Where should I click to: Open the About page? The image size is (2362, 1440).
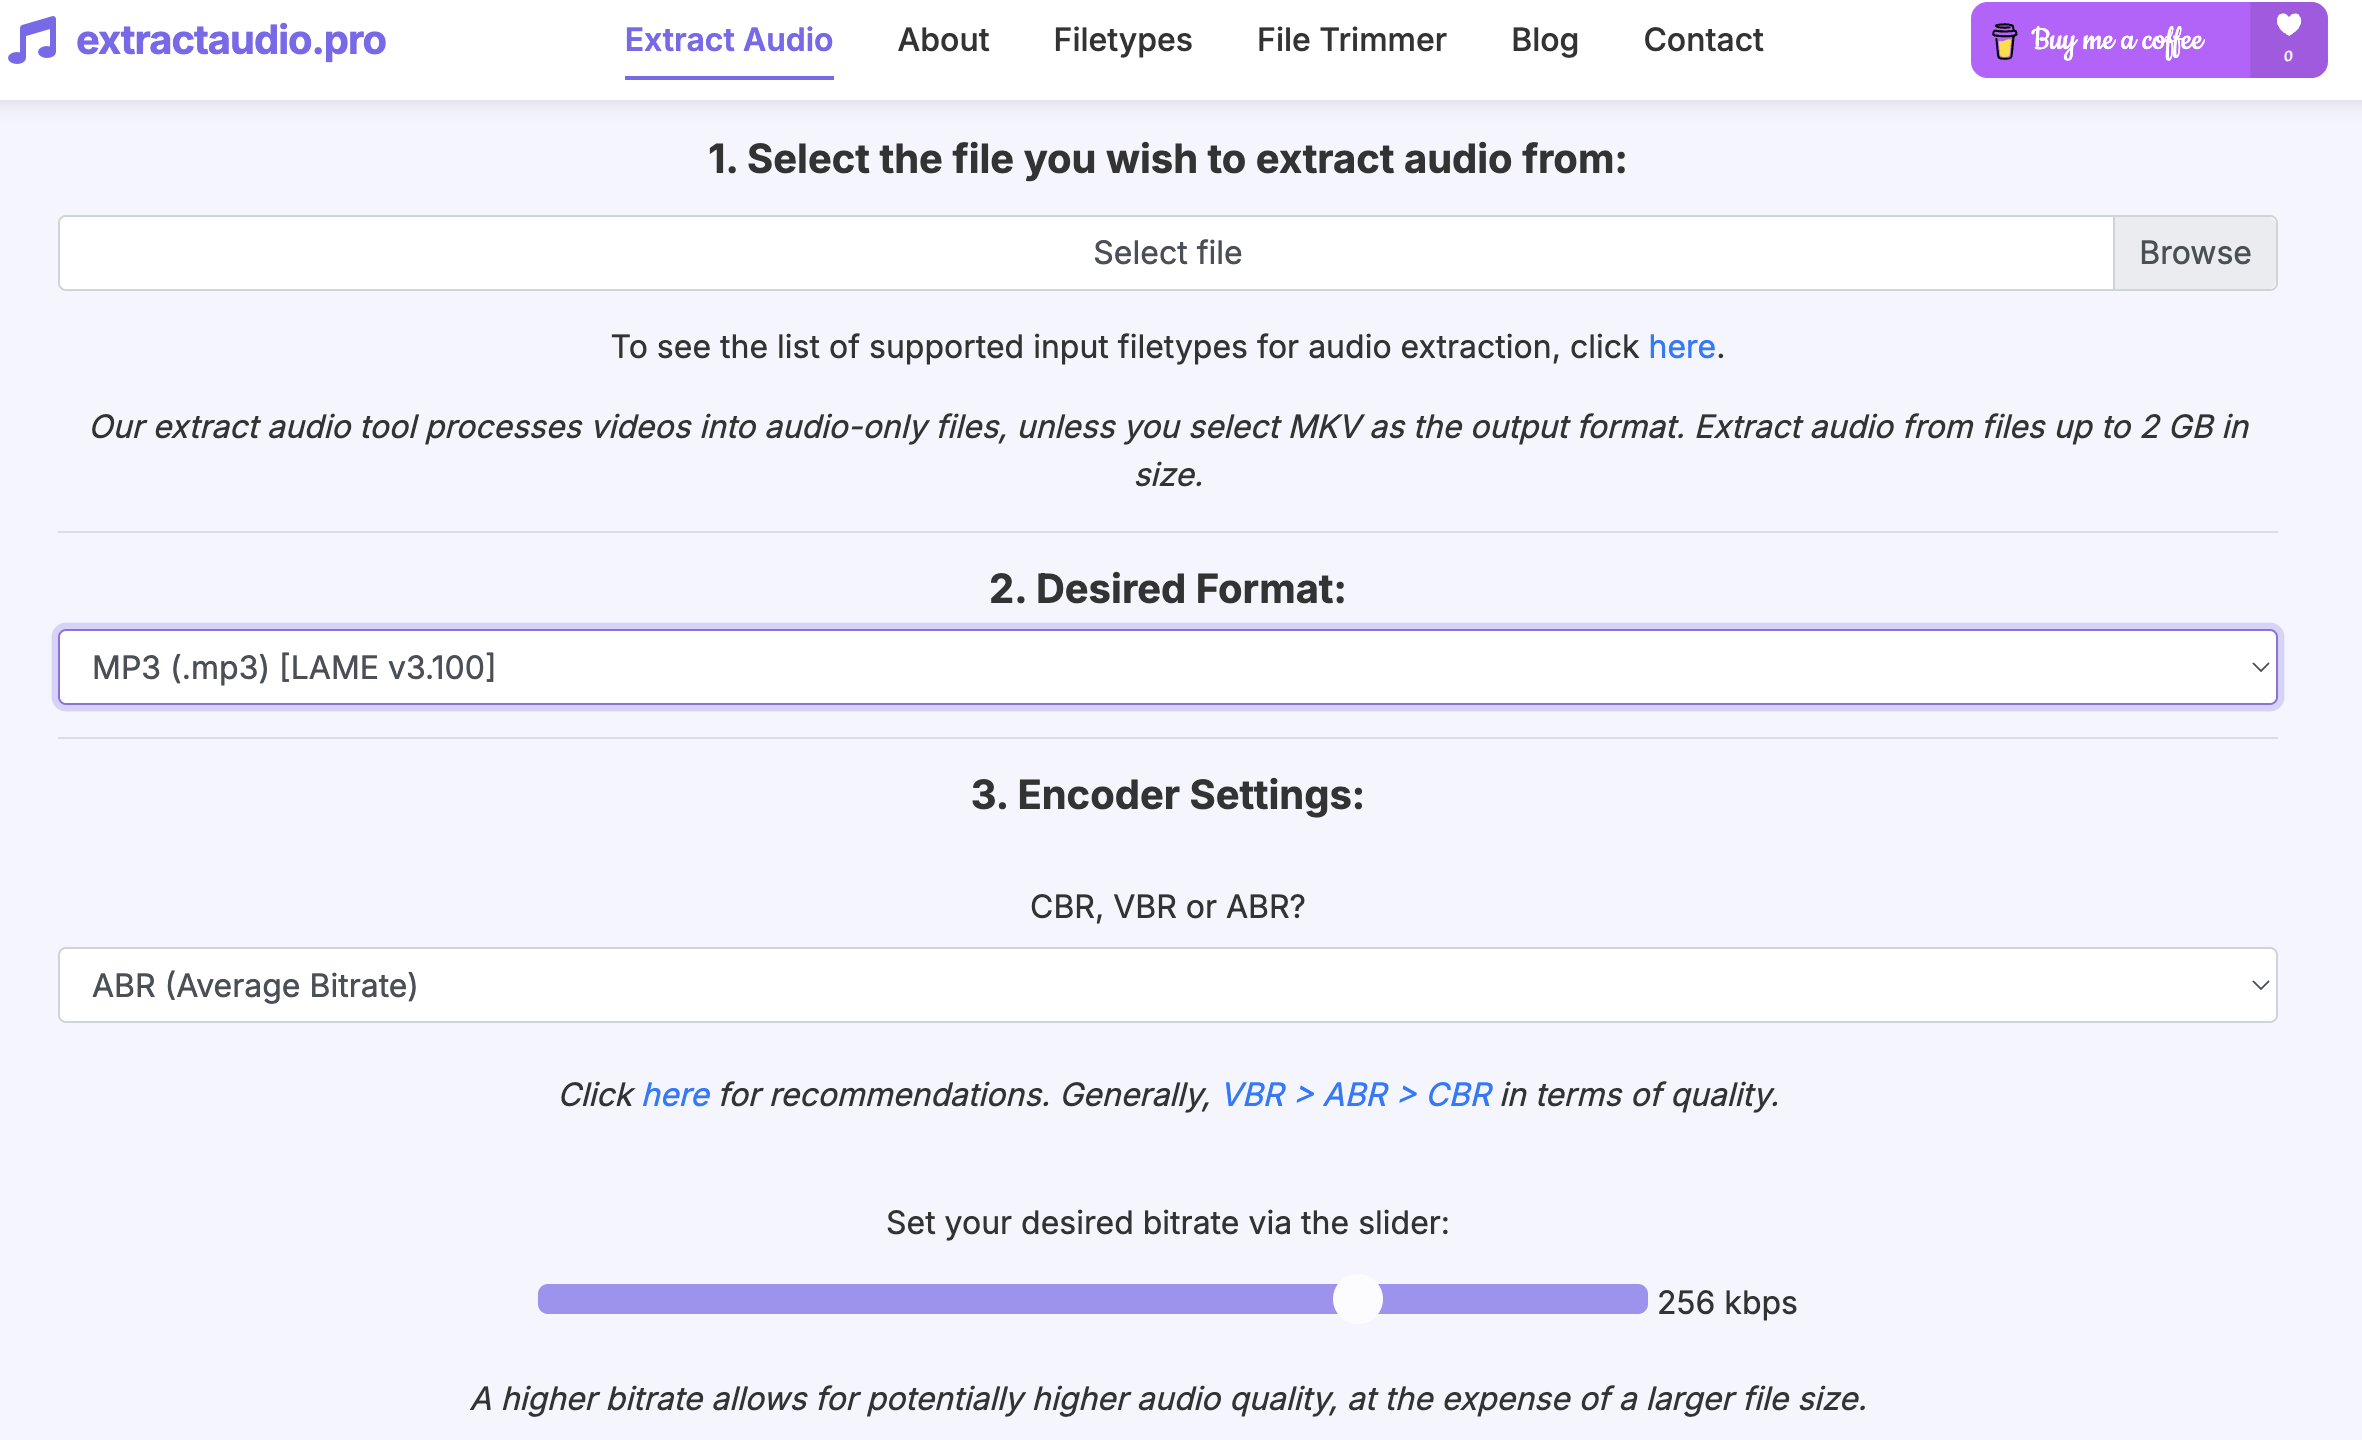[943, 40]
